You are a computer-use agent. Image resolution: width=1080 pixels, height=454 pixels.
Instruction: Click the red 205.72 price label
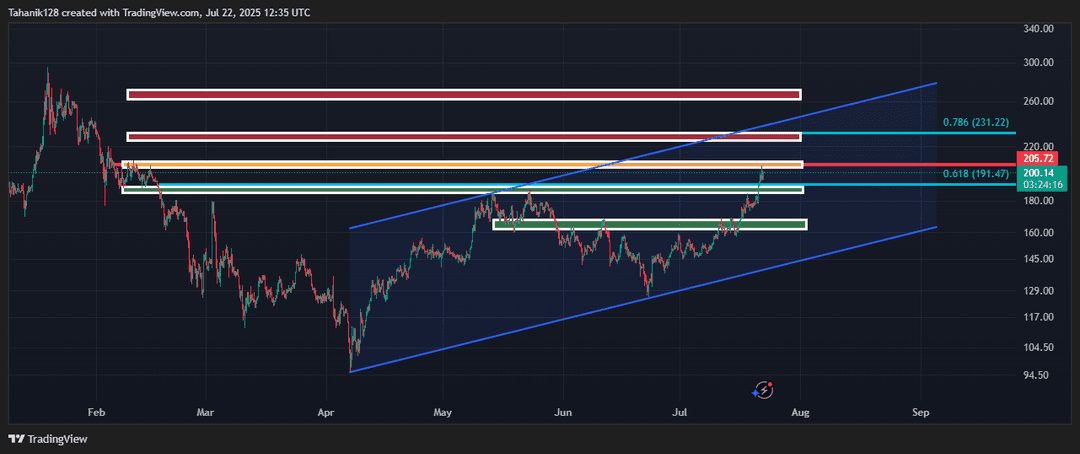(x=1039, y=158)
